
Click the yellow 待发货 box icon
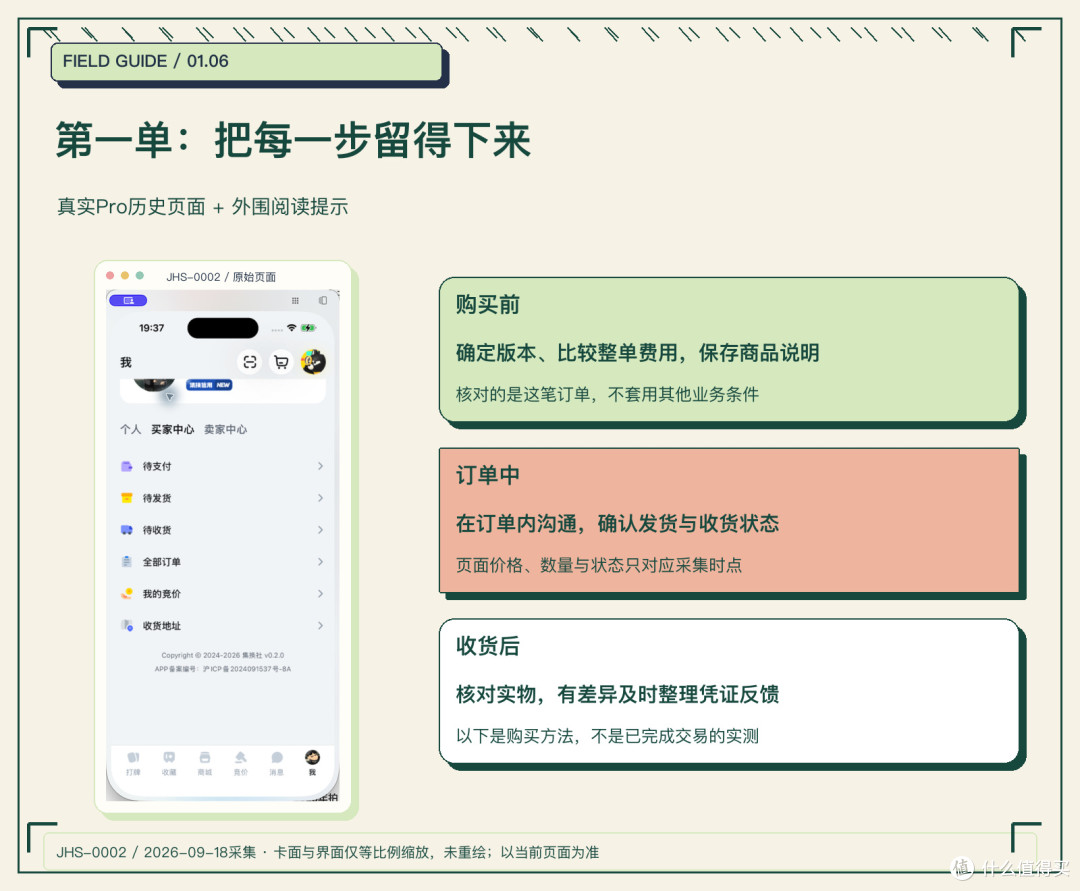tap(127, 498)
